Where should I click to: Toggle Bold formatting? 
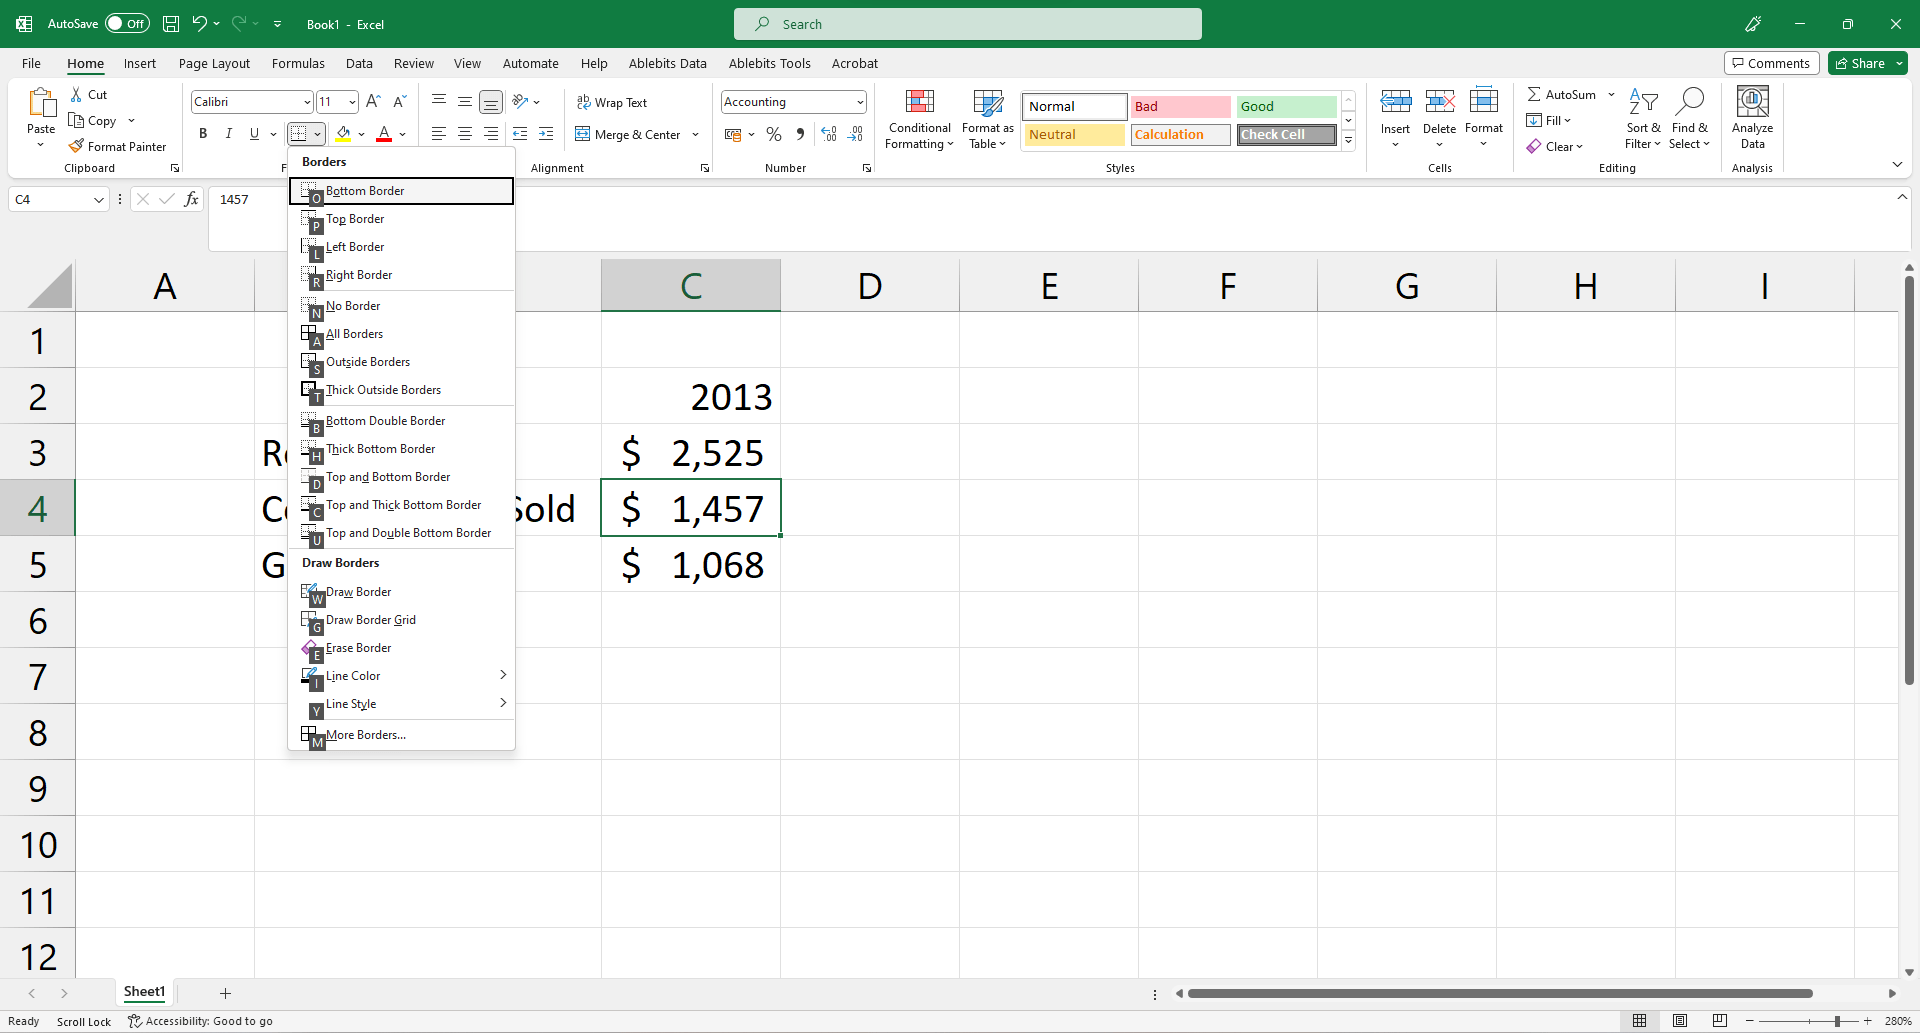tap(203, 134)
